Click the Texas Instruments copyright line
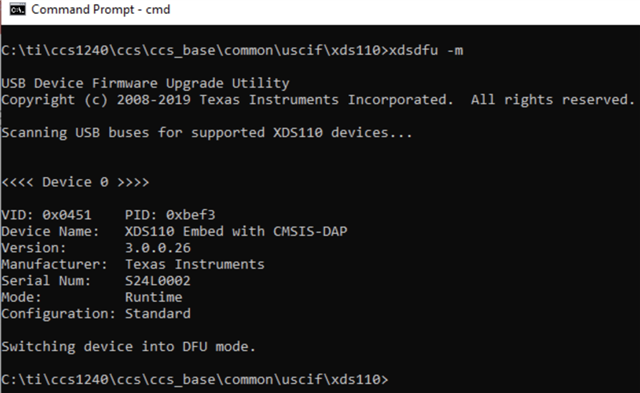 pyautogui.click(x=318, y=100)
